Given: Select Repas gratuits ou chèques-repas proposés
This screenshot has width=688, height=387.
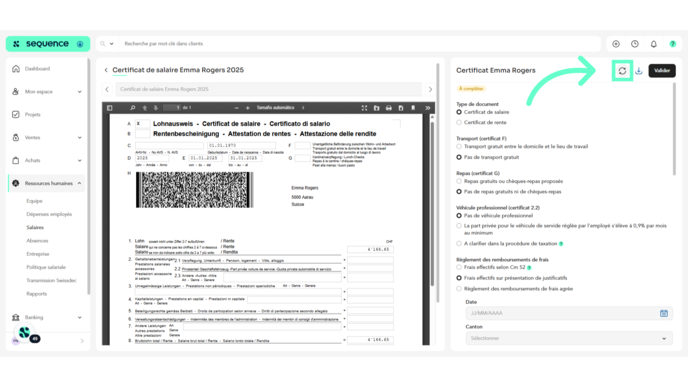Looking at the screenshot, I should click(x=459, y=181).
